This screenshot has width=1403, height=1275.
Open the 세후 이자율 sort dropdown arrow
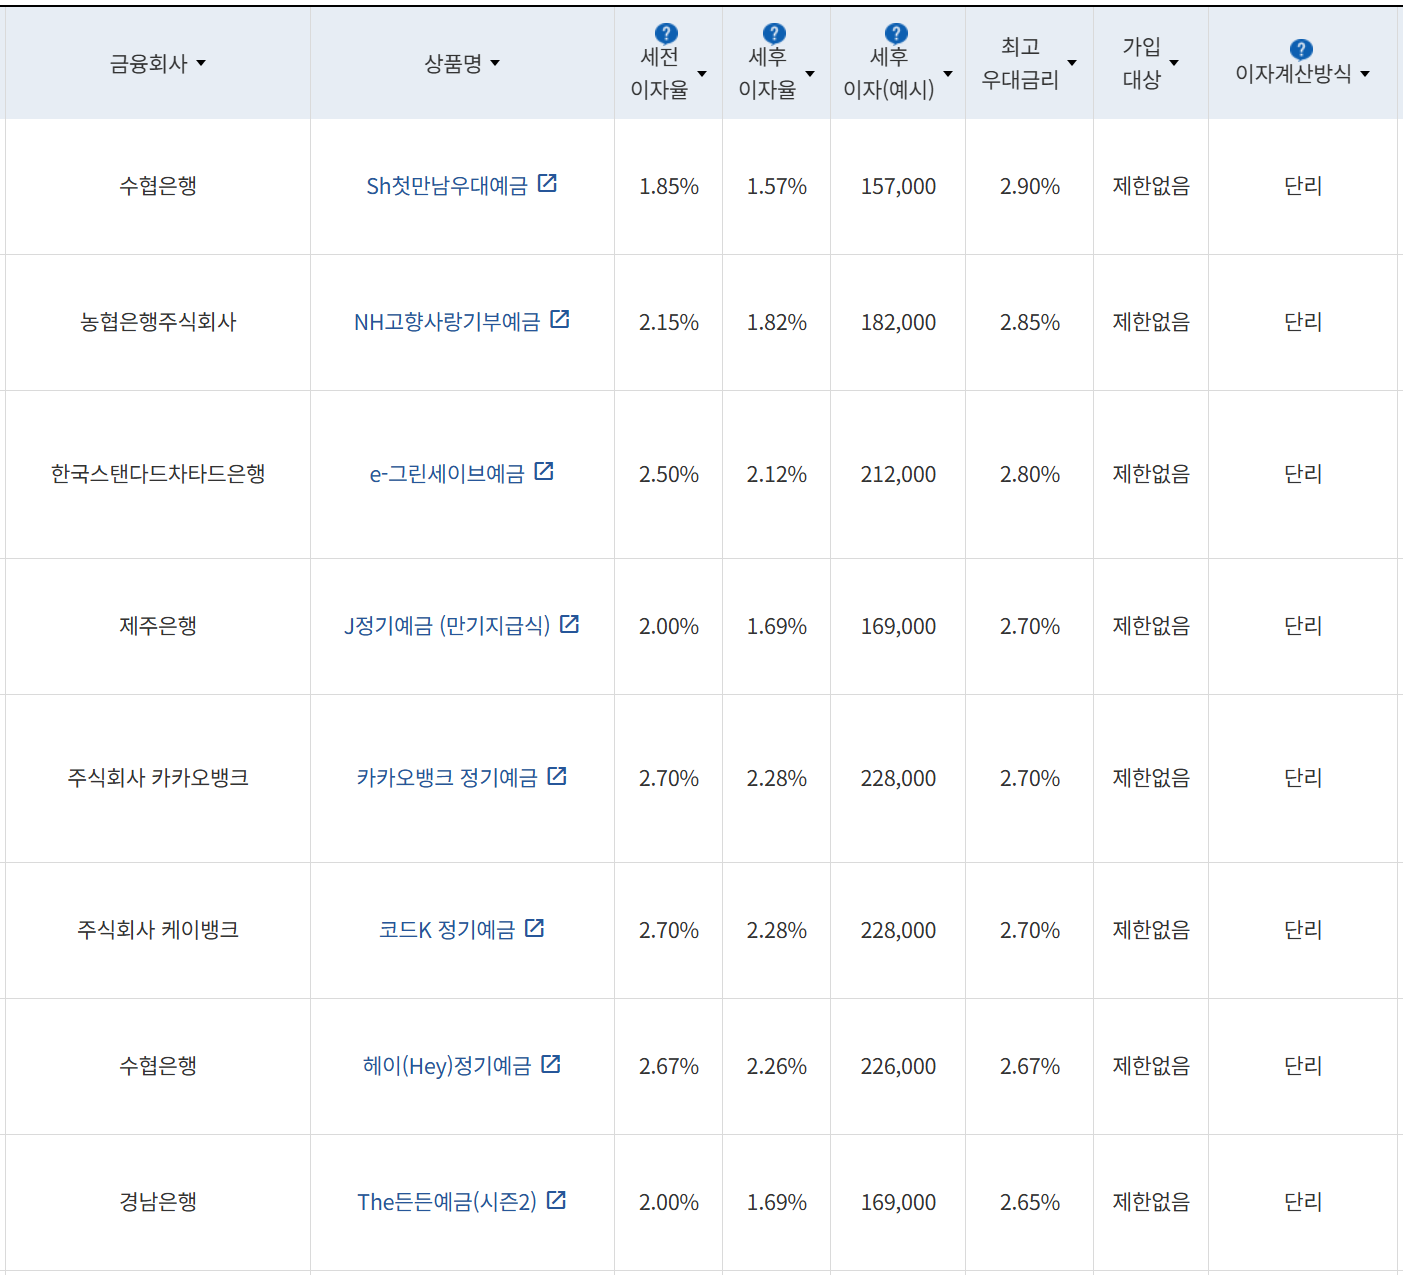point(810,73)
